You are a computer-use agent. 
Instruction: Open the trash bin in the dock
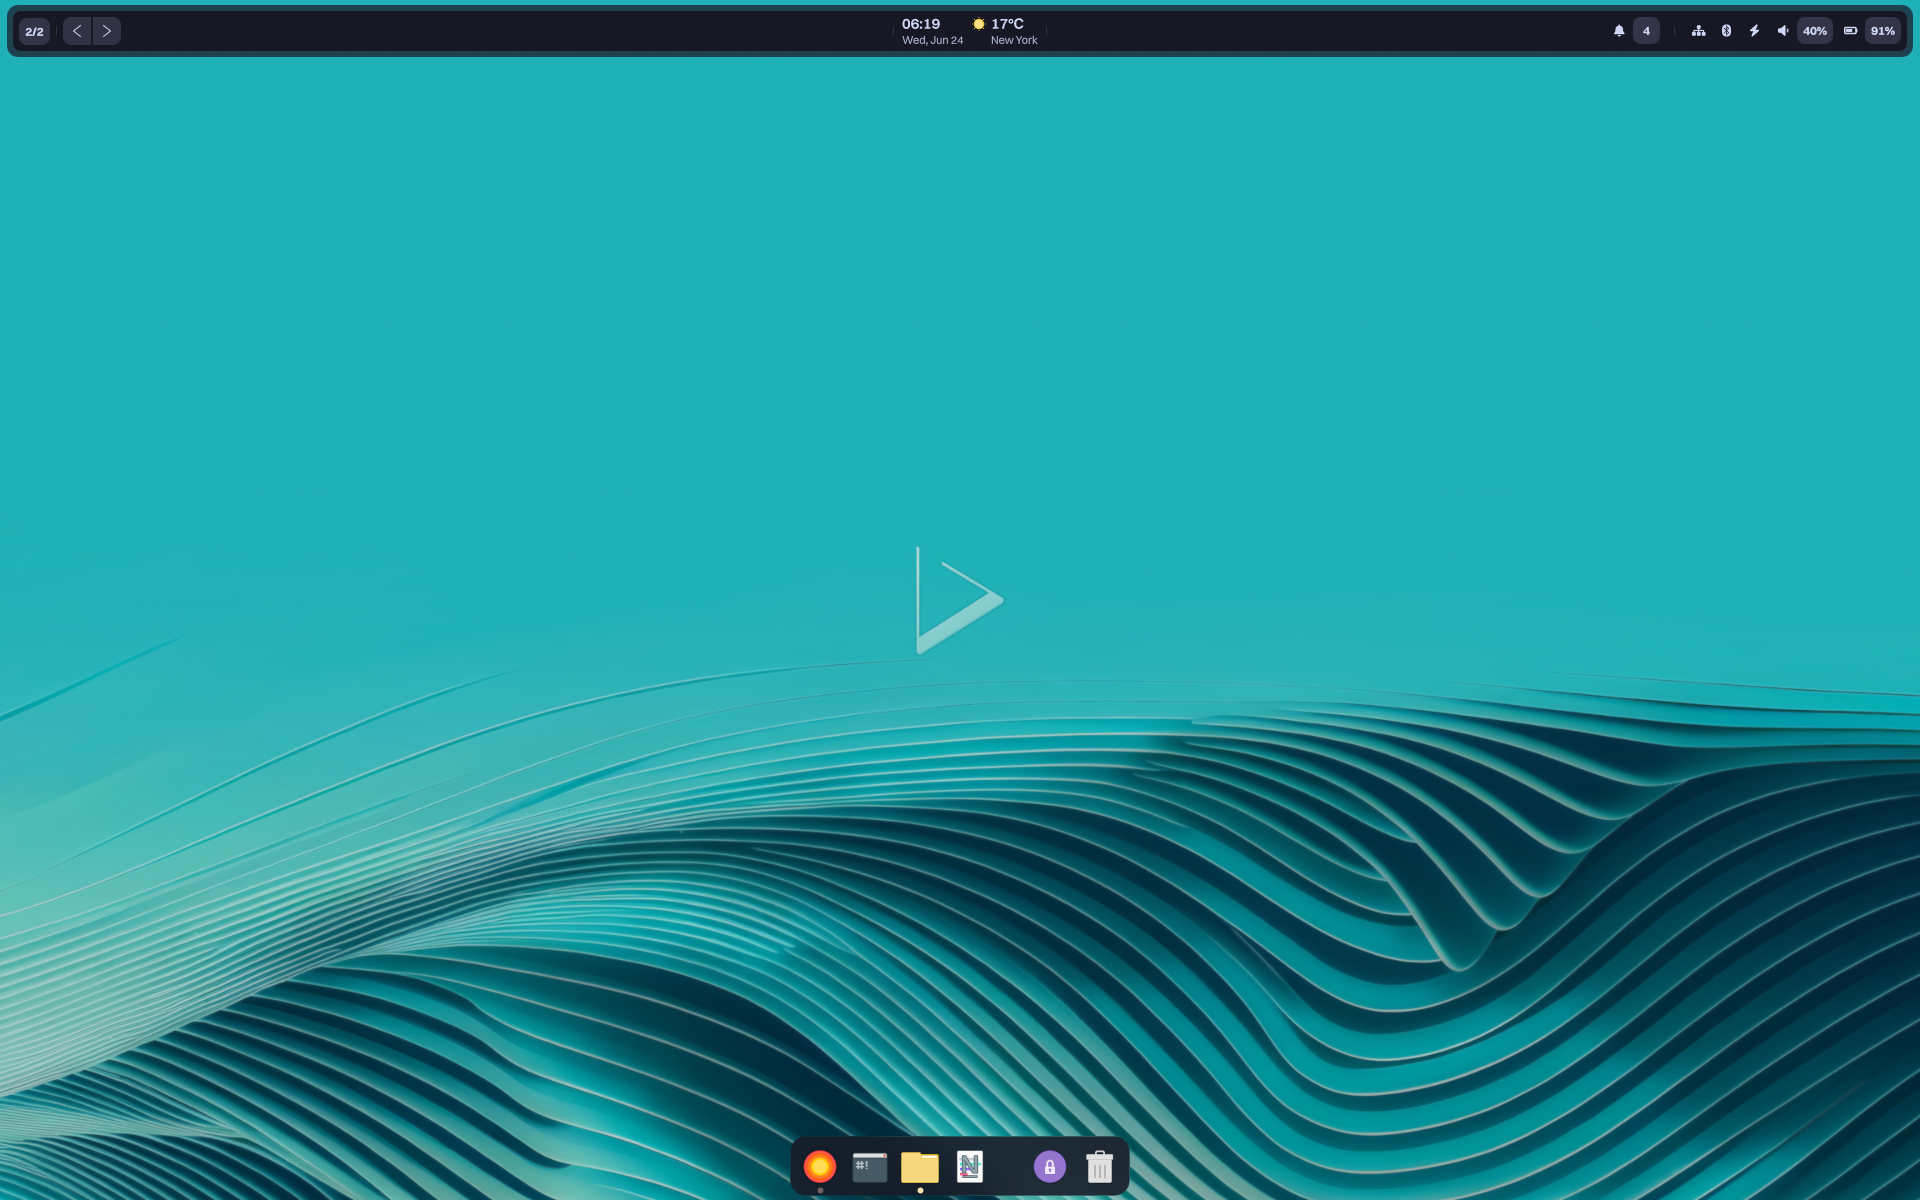1100,1167
